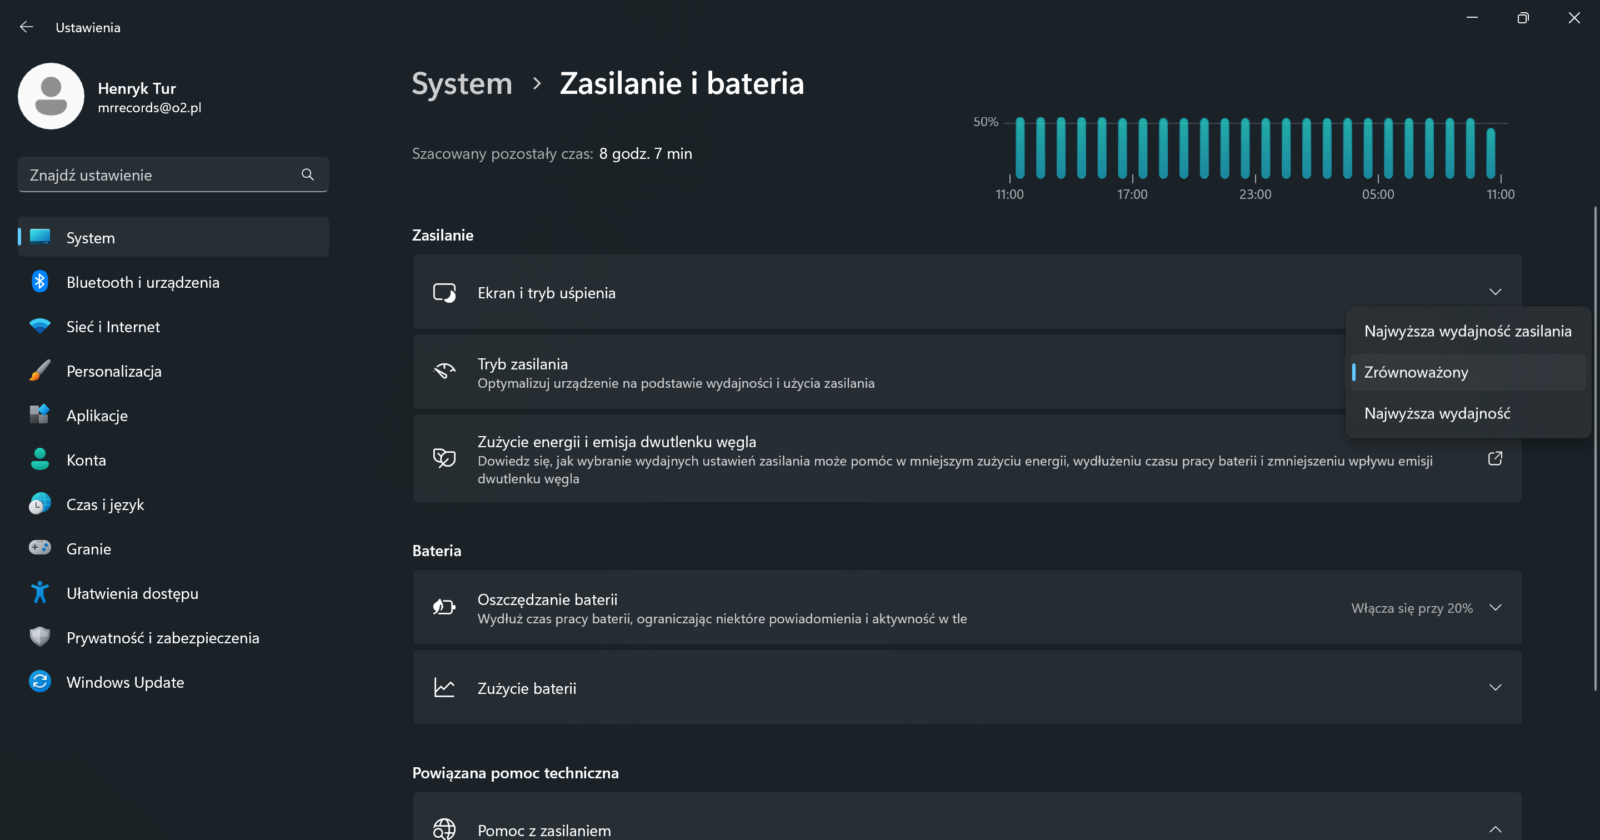Go to Czas i język settings
Viewport: 1600px width, 840px height.
click(x=173, y=504)
